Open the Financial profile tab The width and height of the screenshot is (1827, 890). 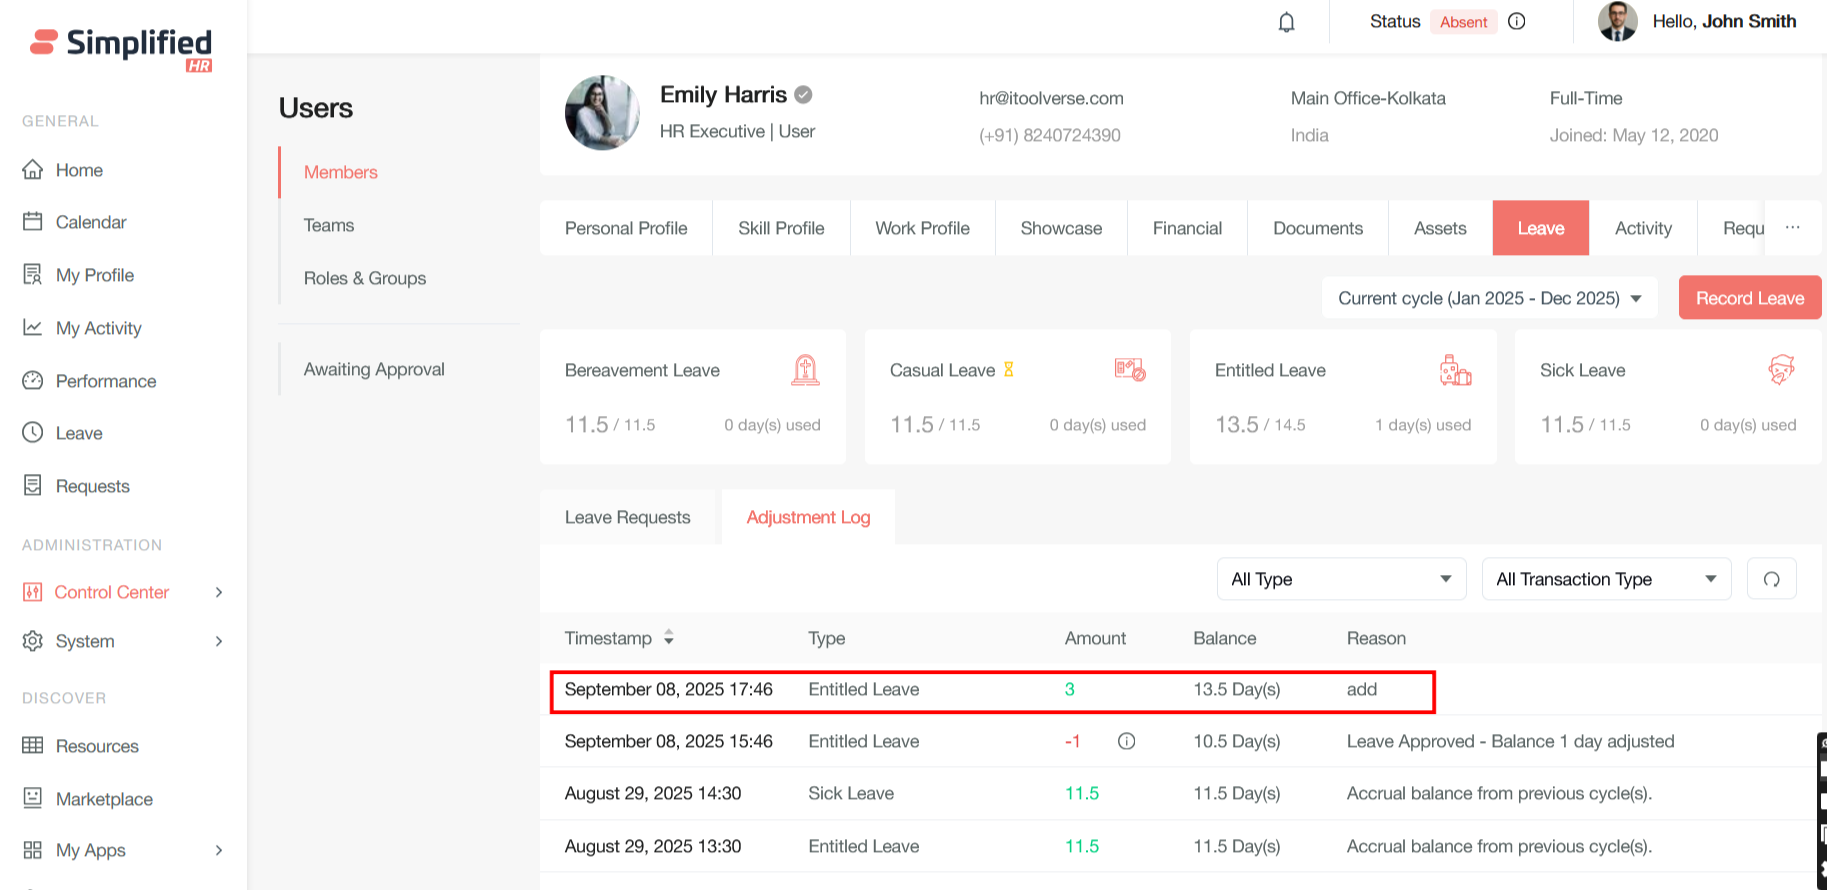[1186, 228]
